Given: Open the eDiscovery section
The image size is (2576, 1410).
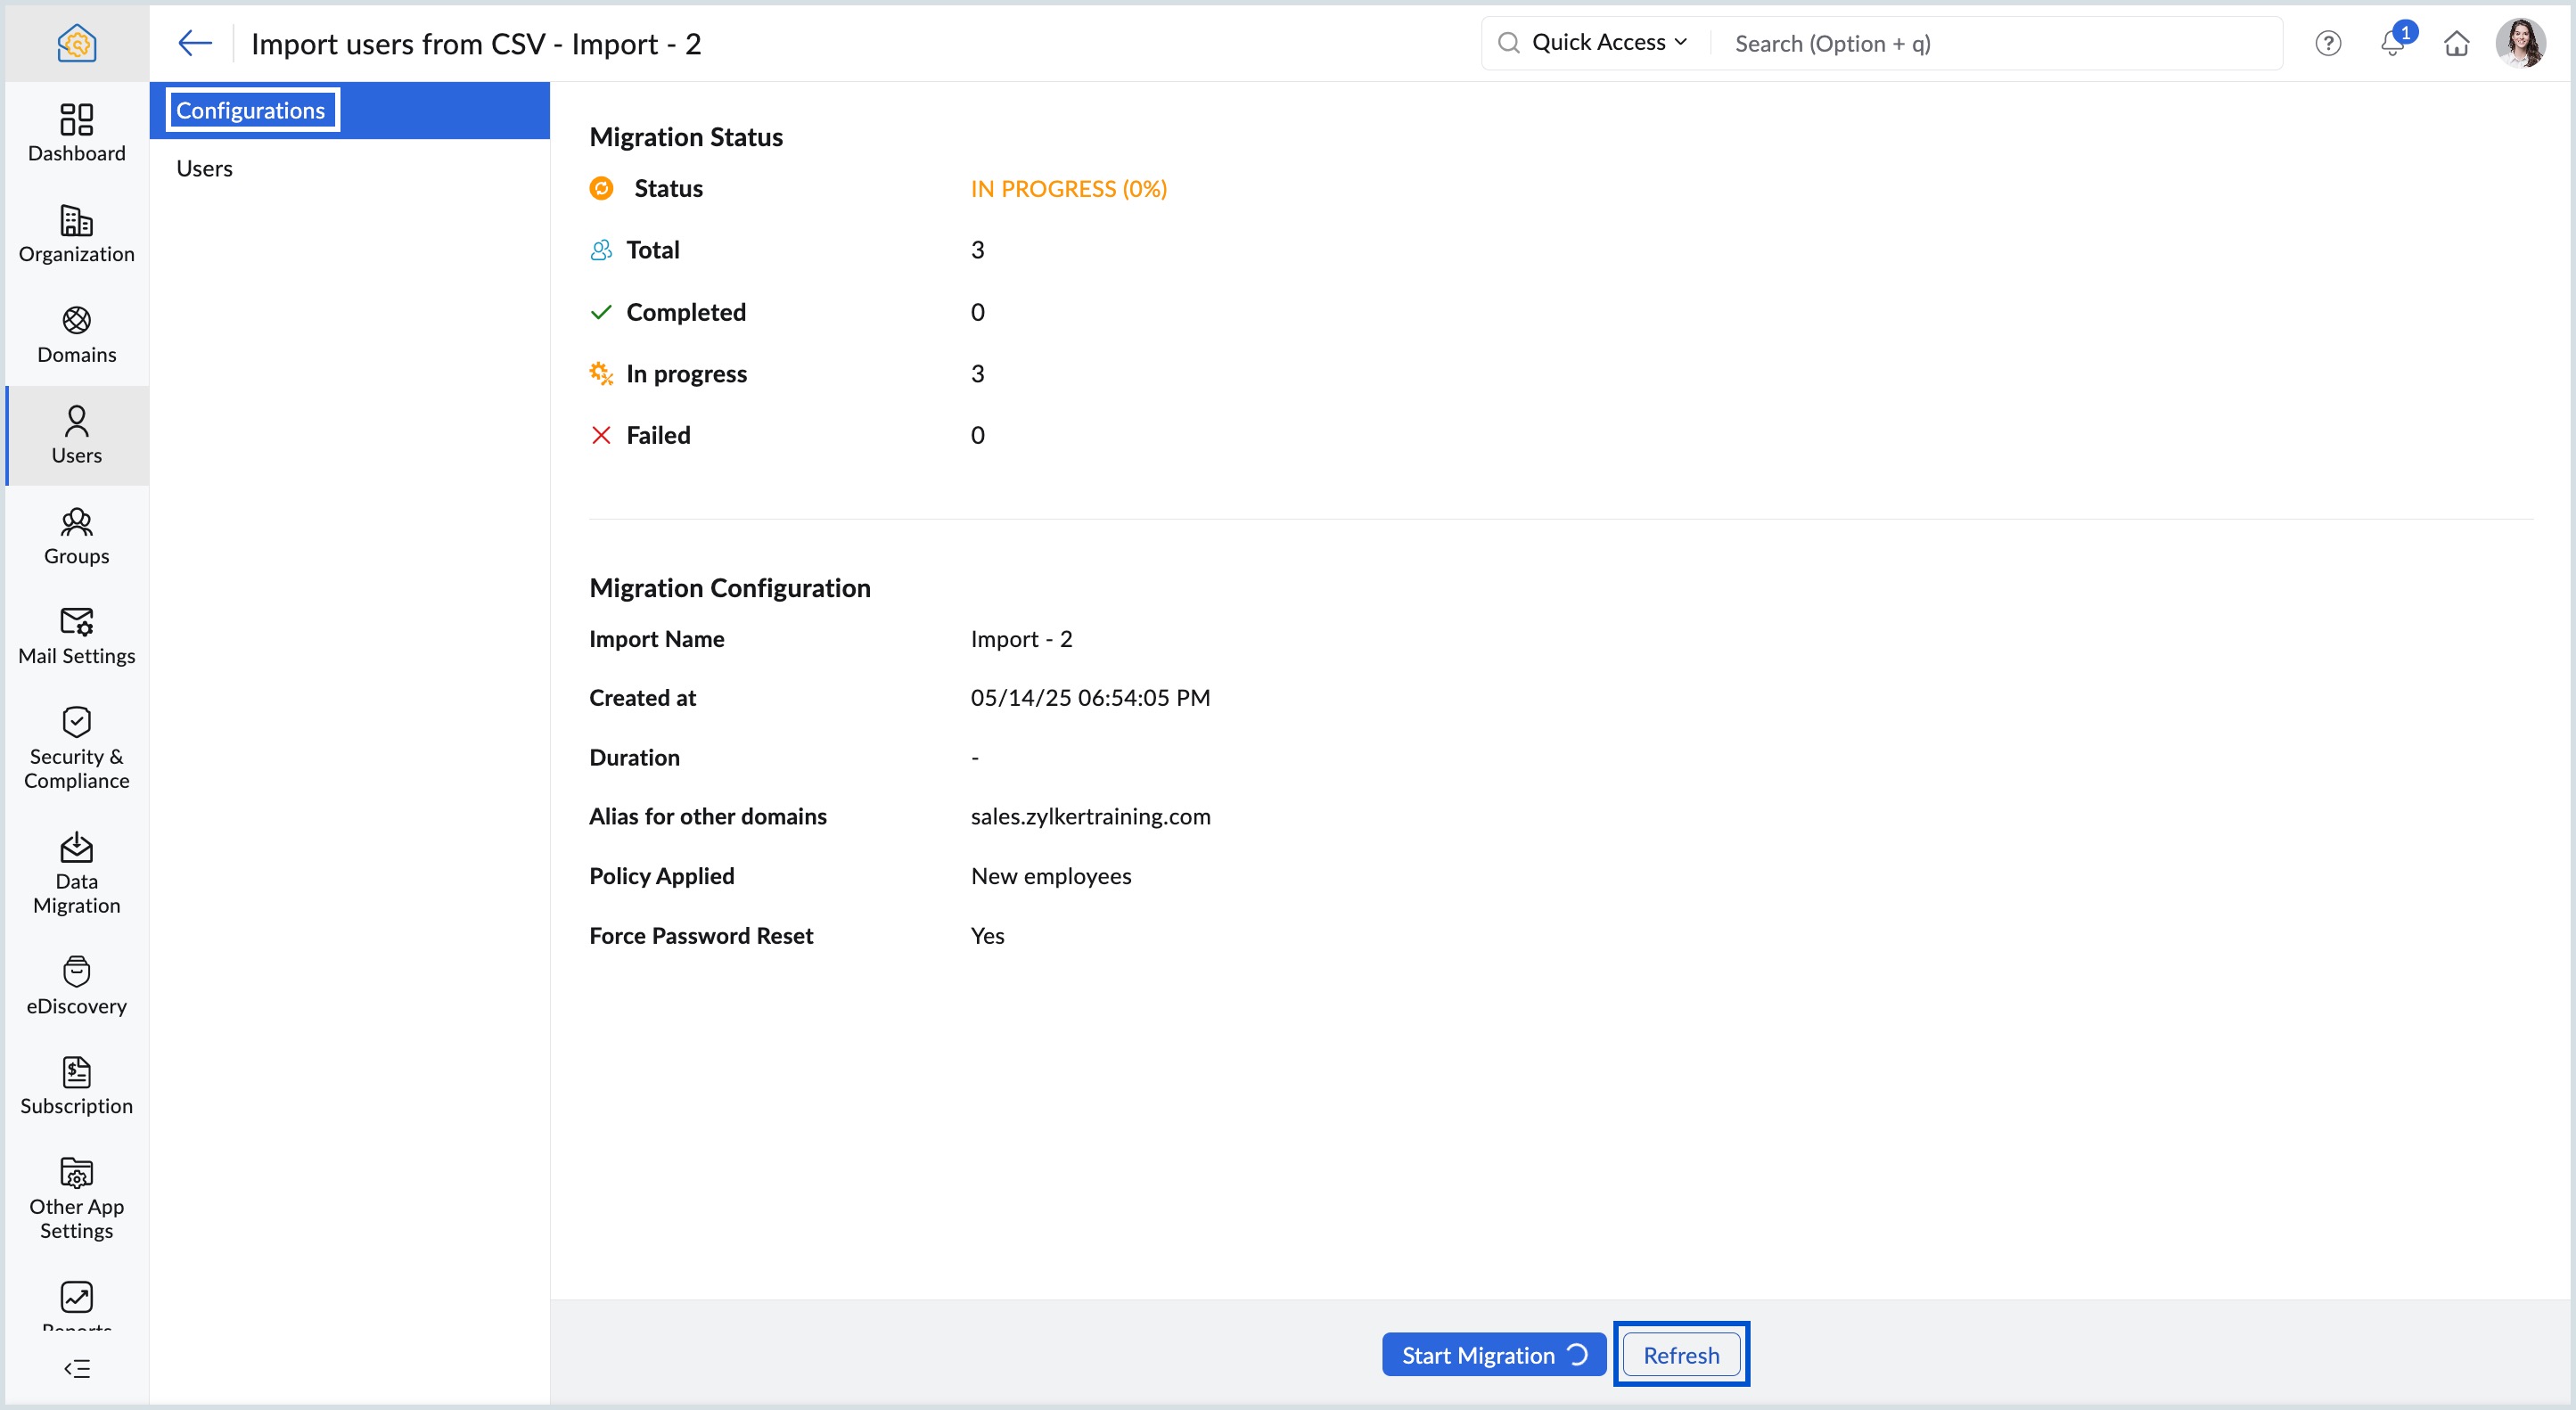Looking at the screenshot, I should coord(76,986).
